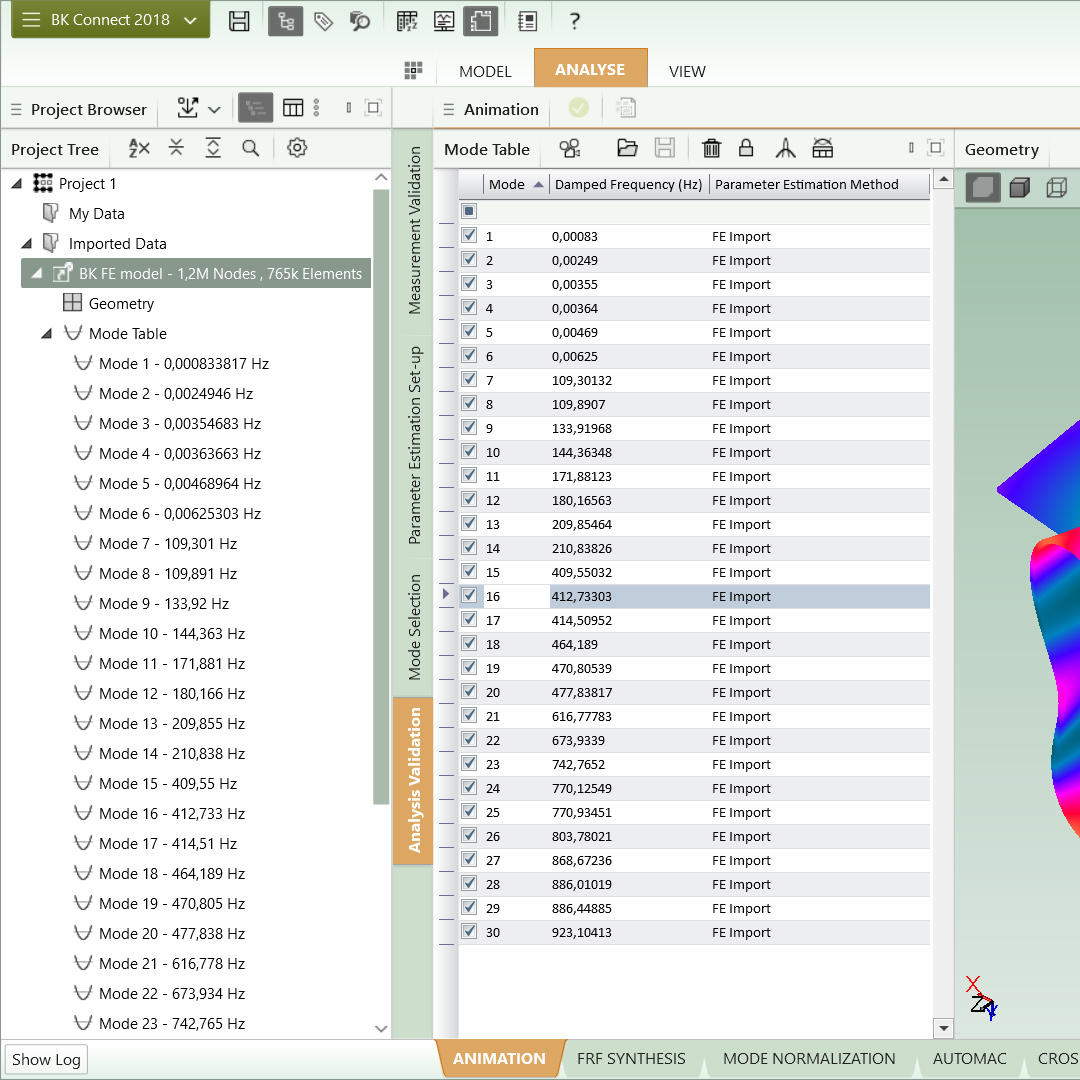1080x1080 pixels.
Task: Uncheck the checkbox for mode 7
Action: (x=469, y=380)
